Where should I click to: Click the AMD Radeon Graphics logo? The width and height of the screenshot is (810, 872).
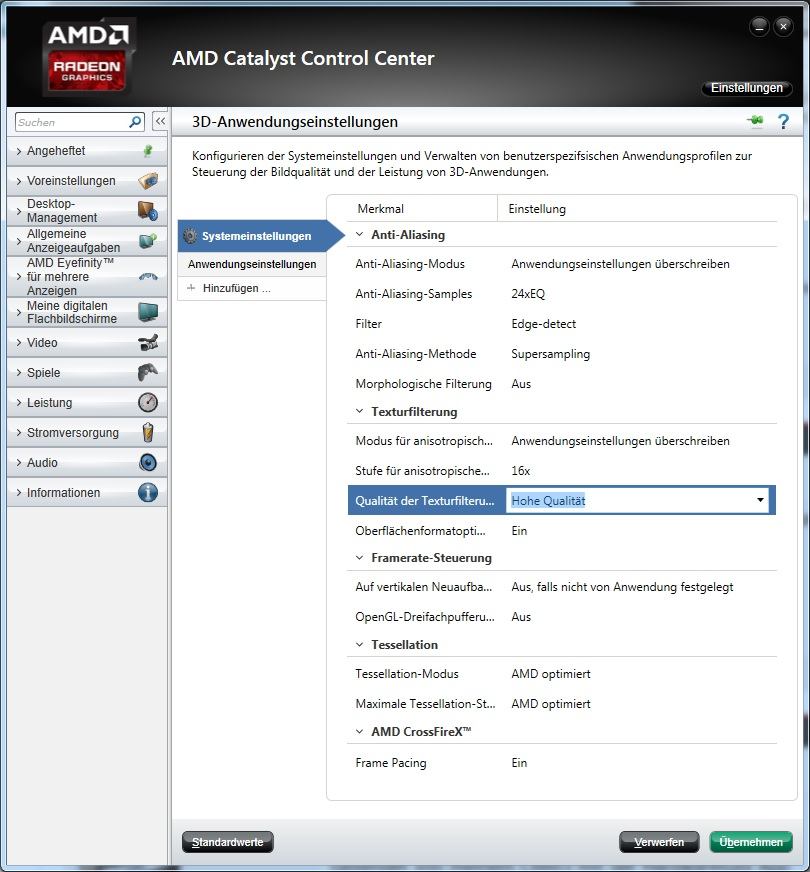coord(88,57)
